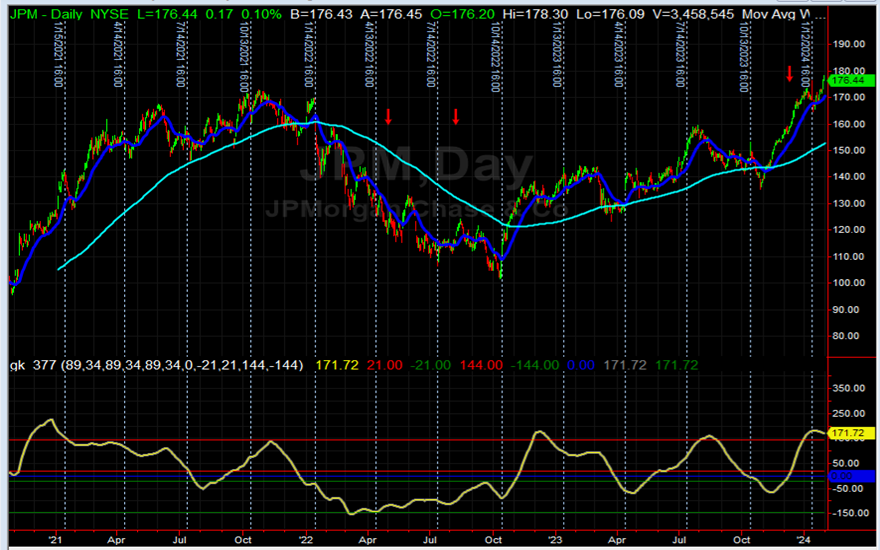Click the volume reading "V=3,458,545"
The width and height of the screenshot is (880, 550).
[x=695, y=15]
